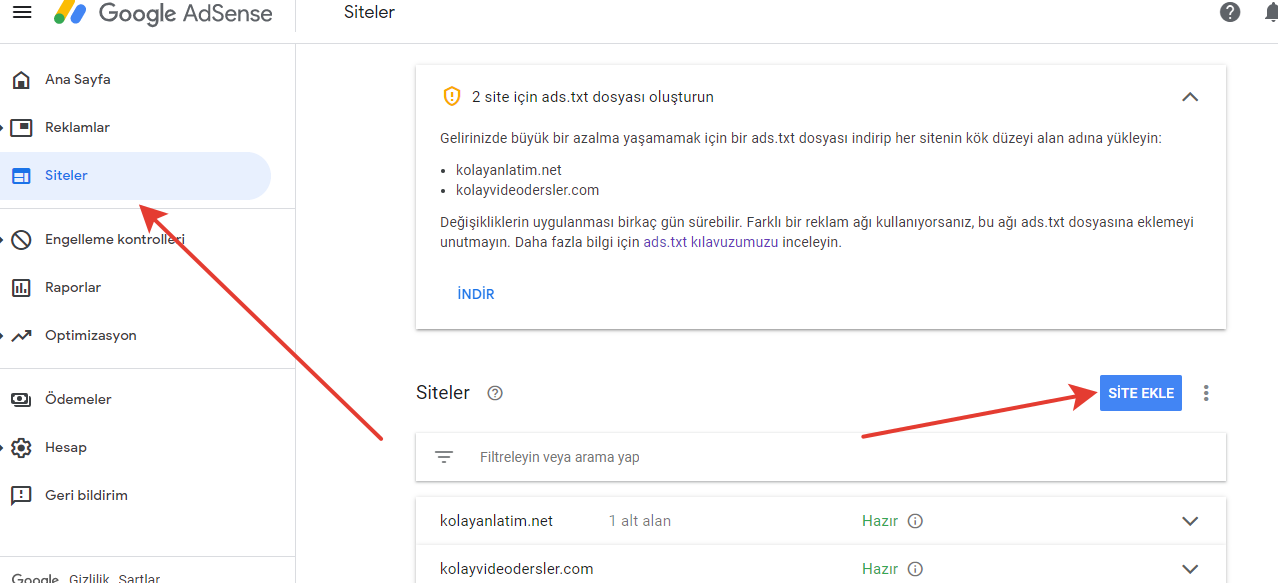Click the Engelleme kontrolleri block icon
This screenshot has height=583, width=1278.
coord(21,239)
